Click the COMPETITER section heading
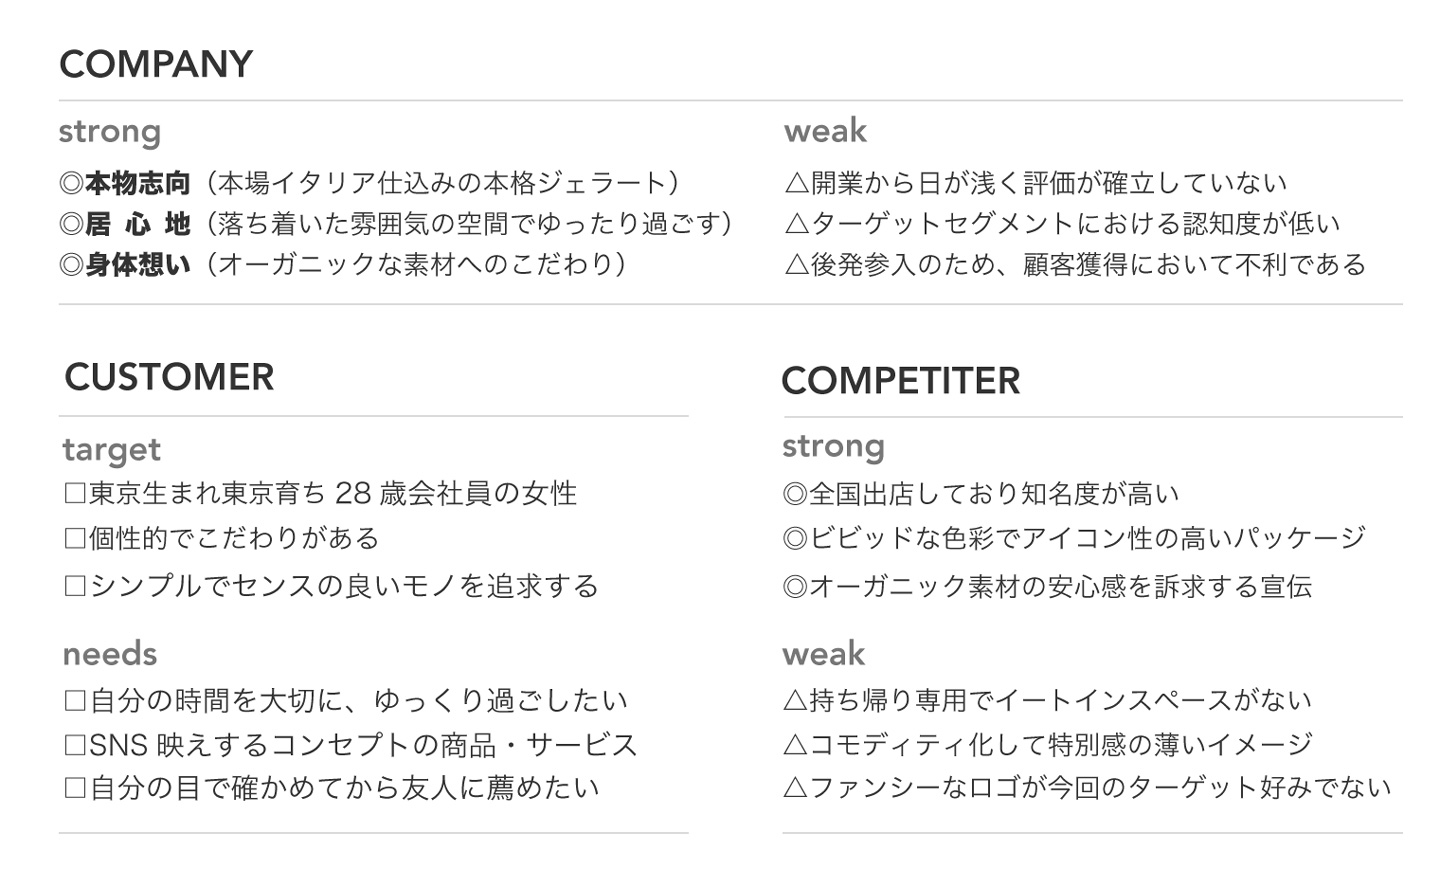 tap(901, 381)
